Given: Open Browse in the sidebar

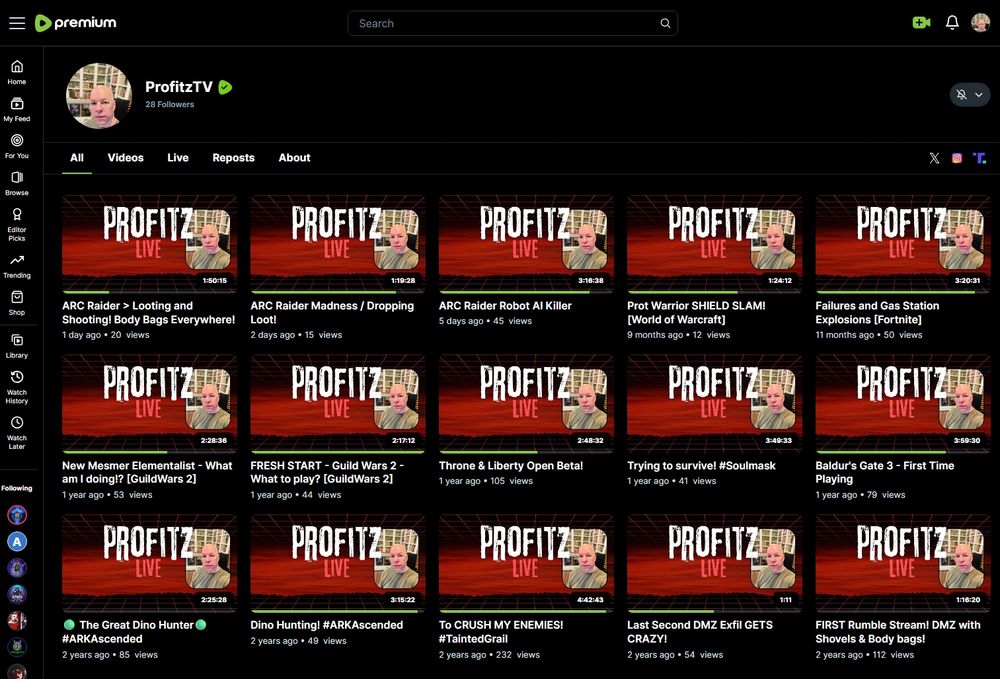Looking at the screenshot, I should click(x=17, y=183).
